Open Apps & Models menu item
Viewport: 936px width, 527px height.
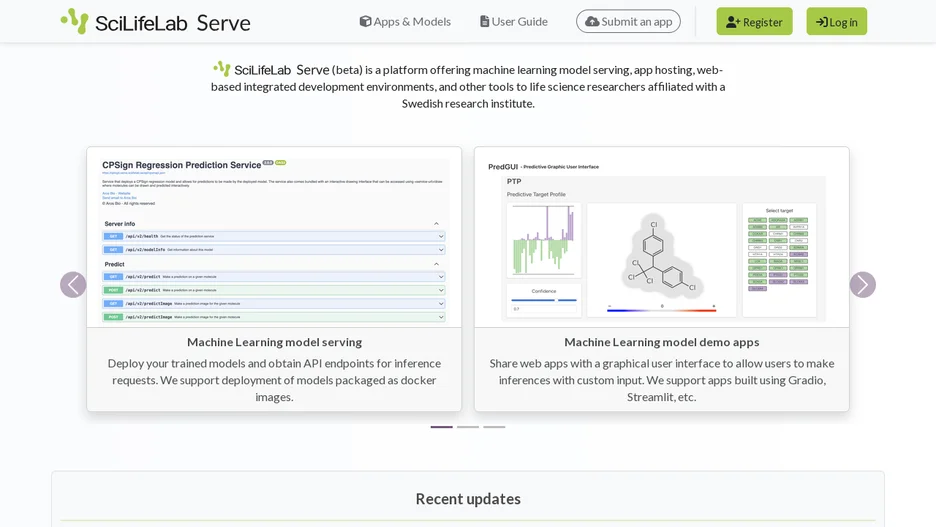(405, 21)
